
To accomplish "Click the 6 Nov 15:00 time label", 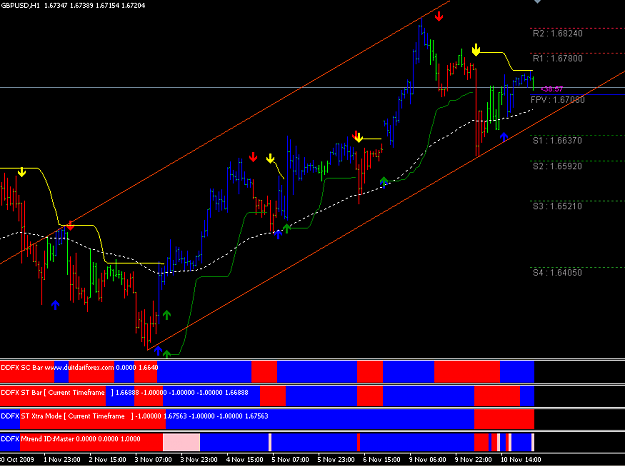I will [382, 460].
